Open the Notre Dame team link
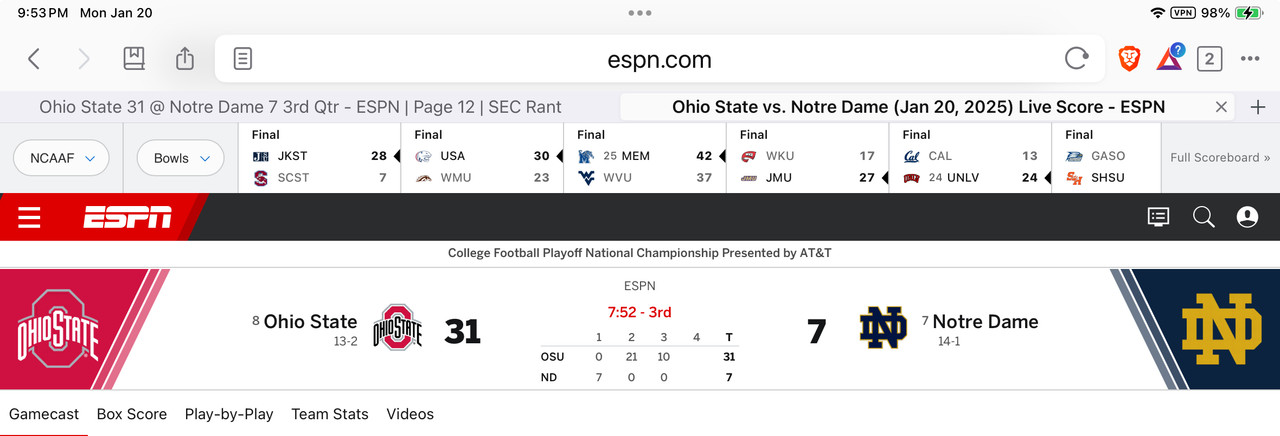The width and height of the screenshot is (1280, 436). (x=985, y=322)
